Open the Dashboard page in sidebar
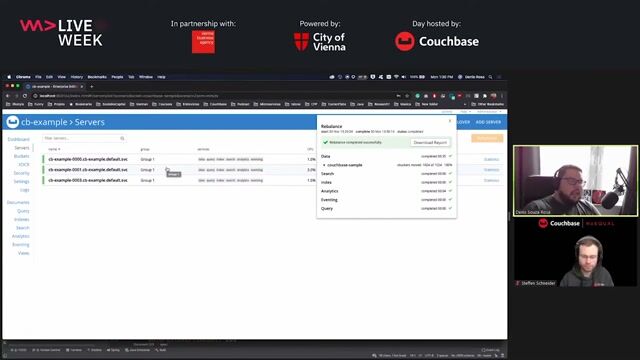The height and width of the screenshot is (360, 640). point(18,139)
